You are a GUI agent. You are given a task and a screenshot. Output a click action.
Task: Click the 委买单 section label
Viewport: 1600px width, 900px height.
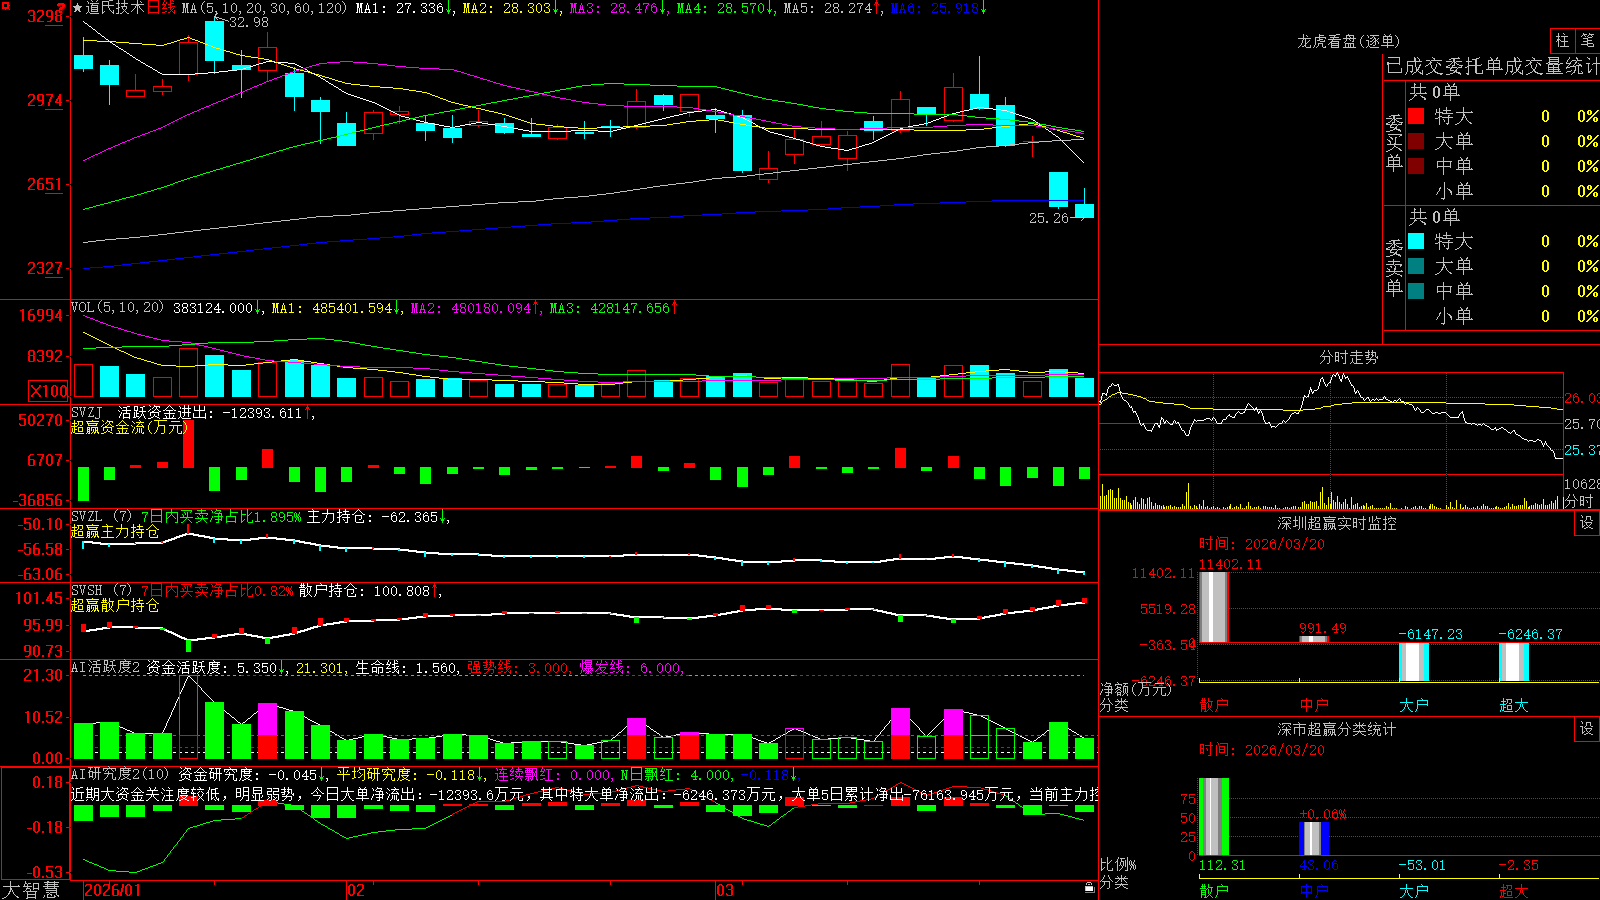[1394, 143]
